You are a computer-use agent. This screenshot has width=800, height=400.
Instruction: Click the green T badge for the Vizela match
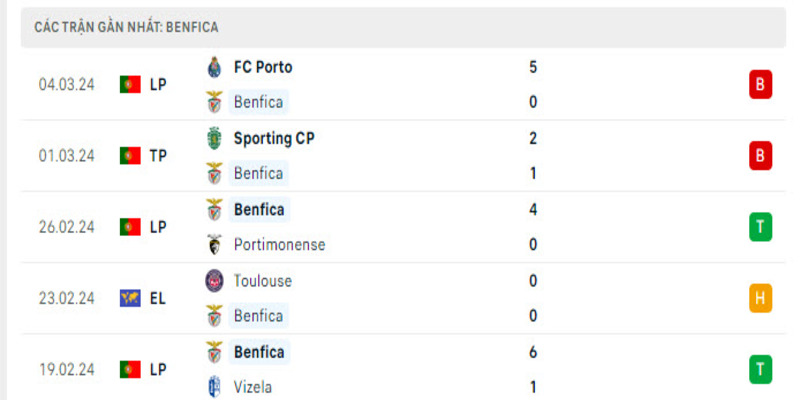coord(760,369)
